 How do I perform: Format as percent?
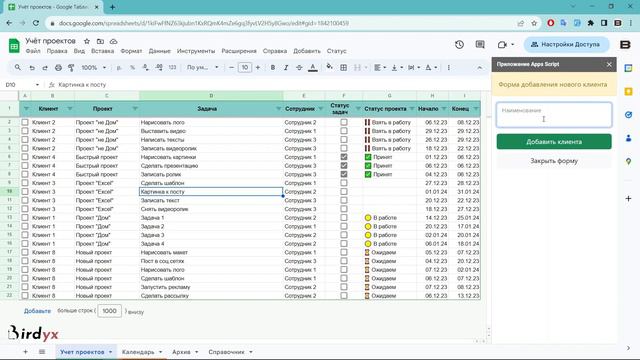pos(132,67)
